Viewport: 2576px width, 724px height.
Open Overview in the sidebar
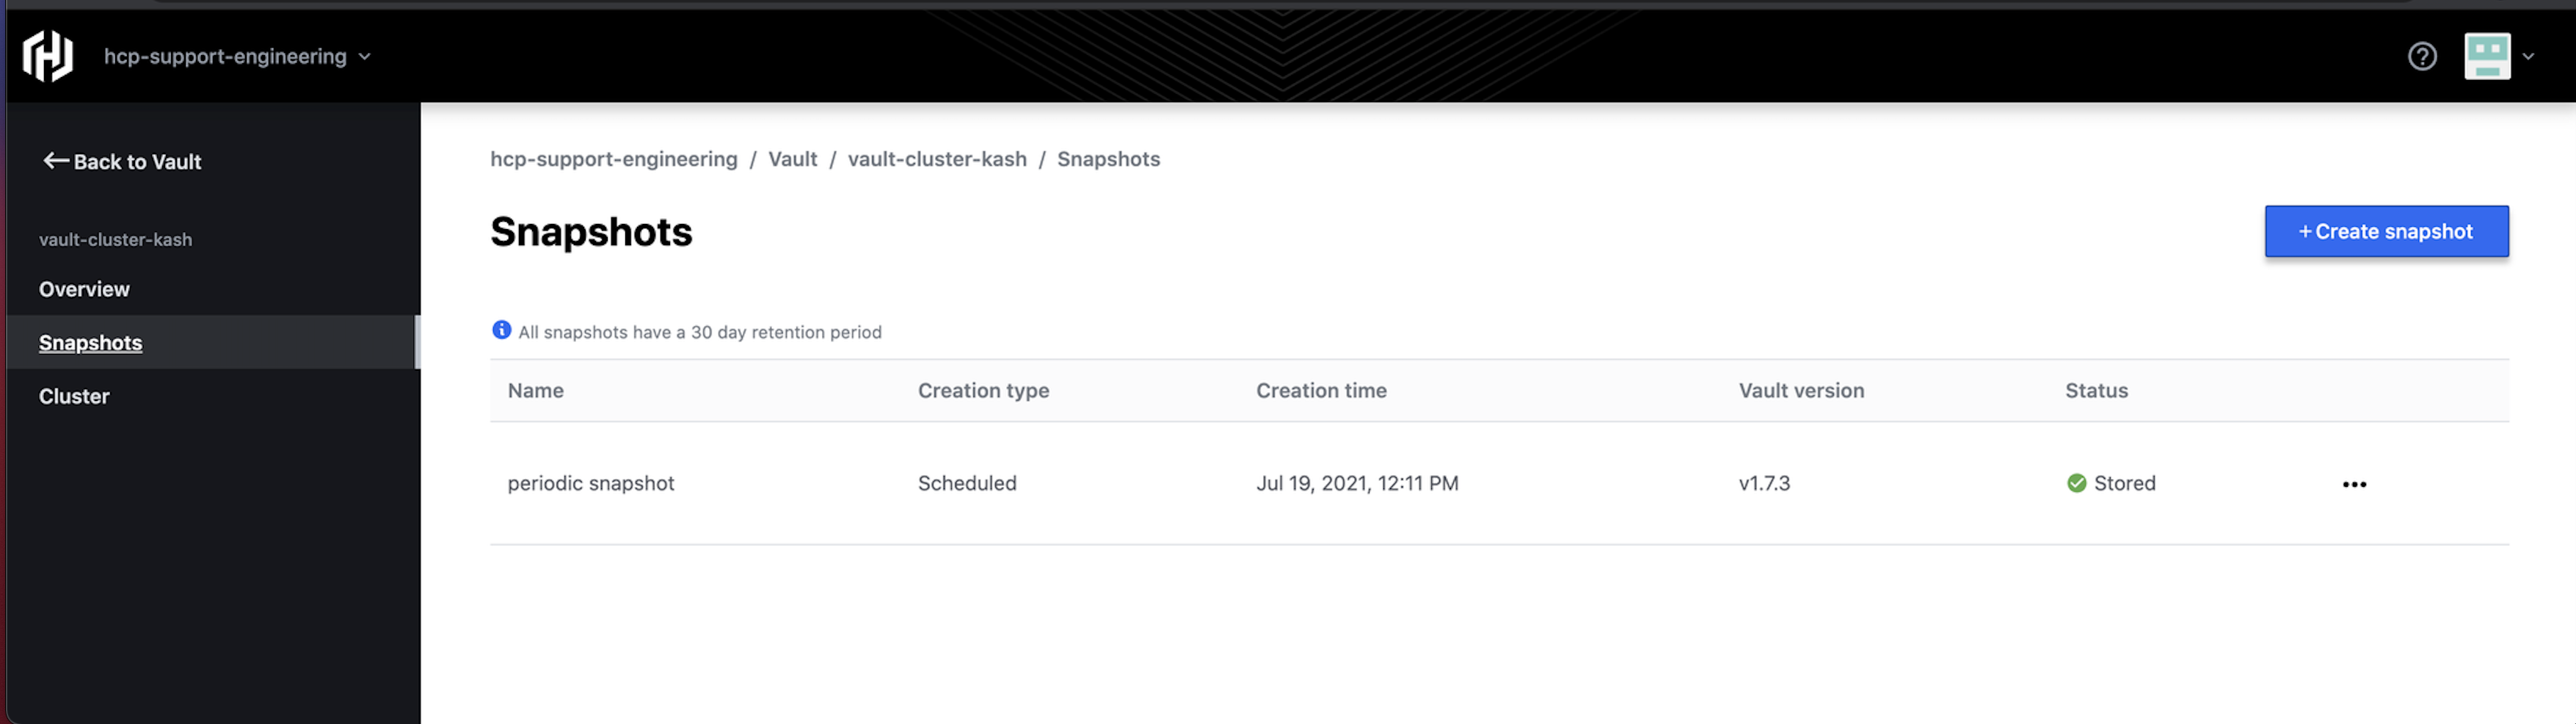[84, 289]
